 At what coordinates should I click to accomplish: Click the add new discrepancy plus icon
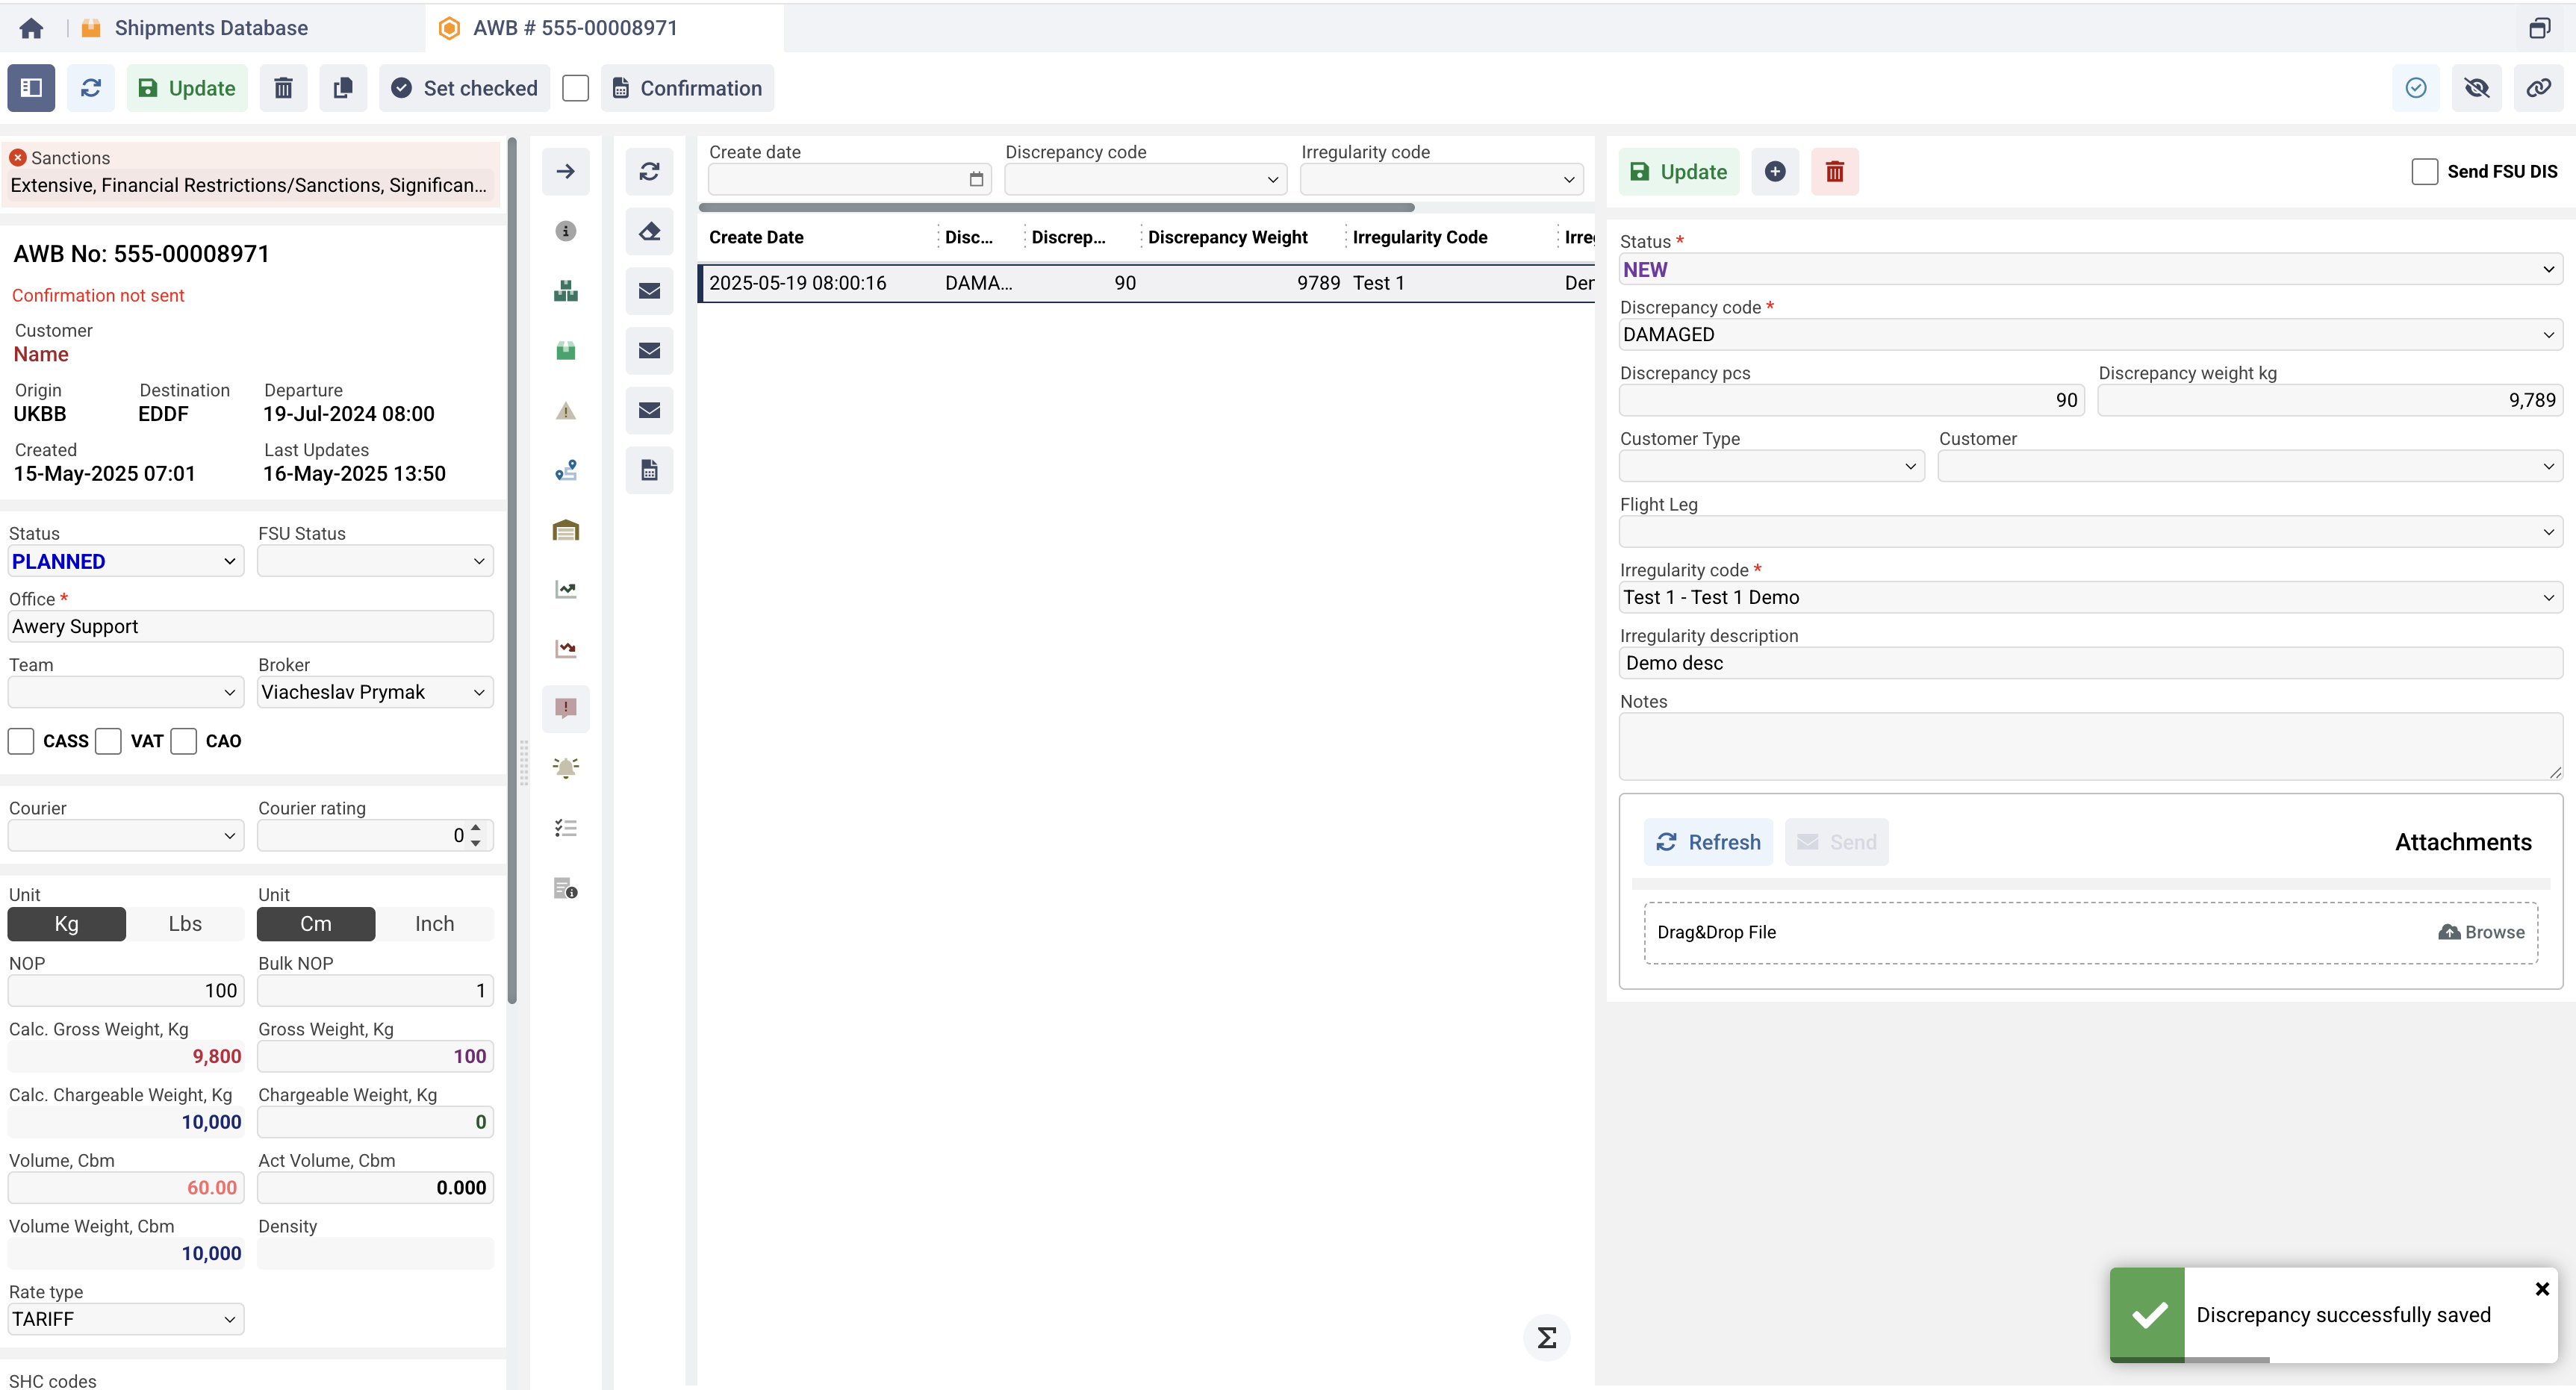tap(1775, 172)
